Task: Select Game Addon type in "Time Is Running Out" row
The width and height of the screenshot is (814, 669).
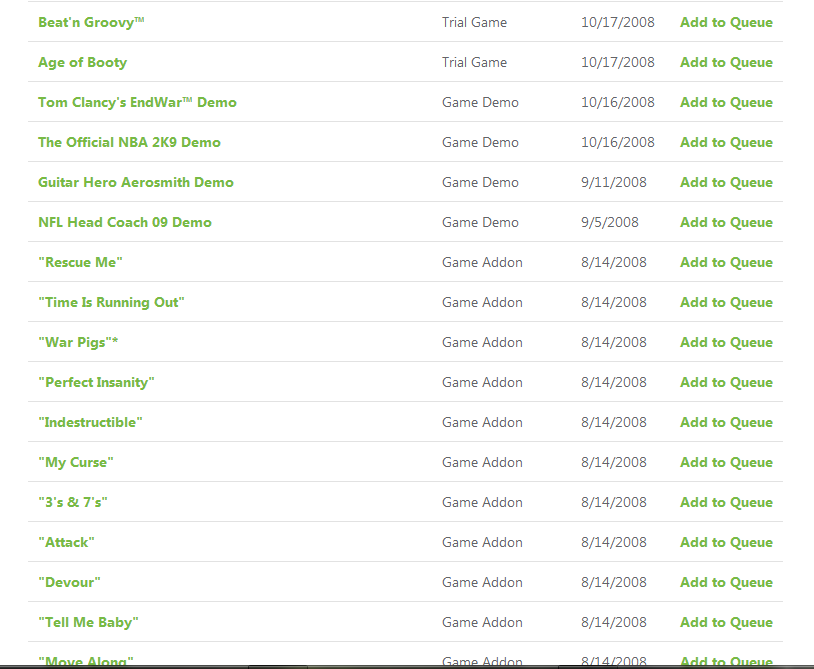Action: tap(482, 302)
